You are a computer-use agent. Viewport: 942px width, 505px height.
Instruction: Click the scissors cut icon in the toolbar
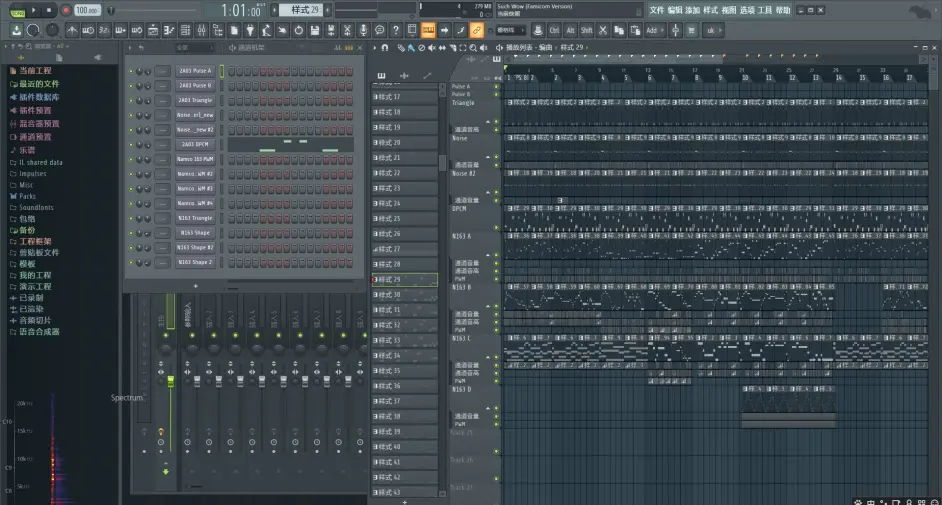click(x=603, y=30)
